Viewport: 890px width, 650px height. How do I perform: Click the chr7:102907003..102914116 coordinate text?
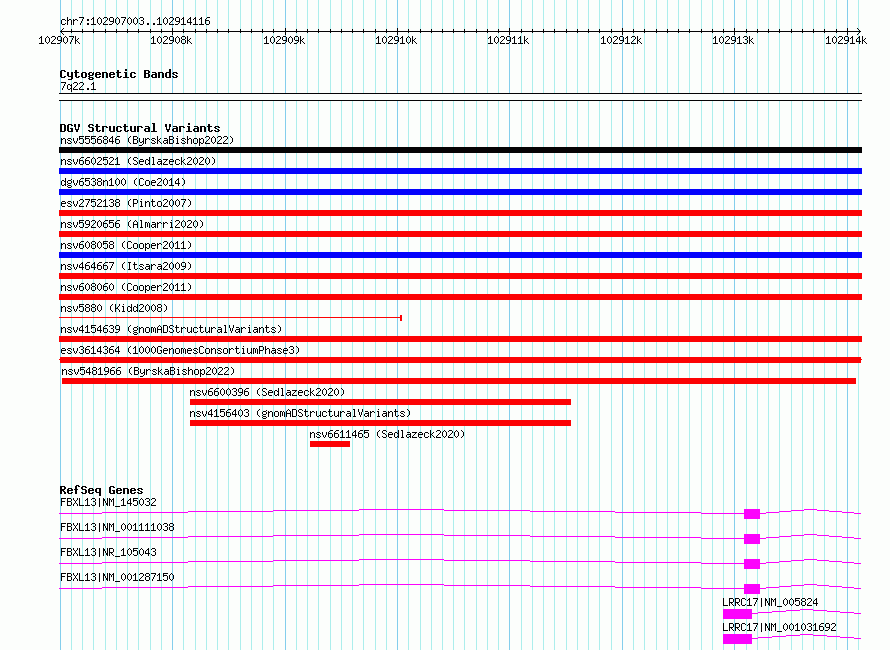(x=135, y=22)
